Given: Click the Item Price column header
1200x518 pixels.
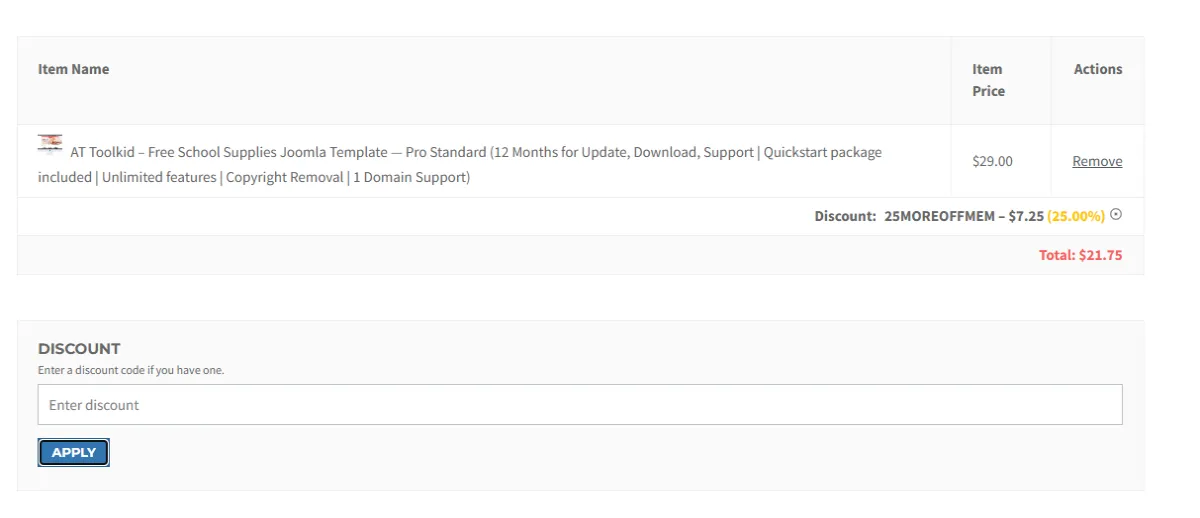Looking at the screenshot, I should point(988,80).
